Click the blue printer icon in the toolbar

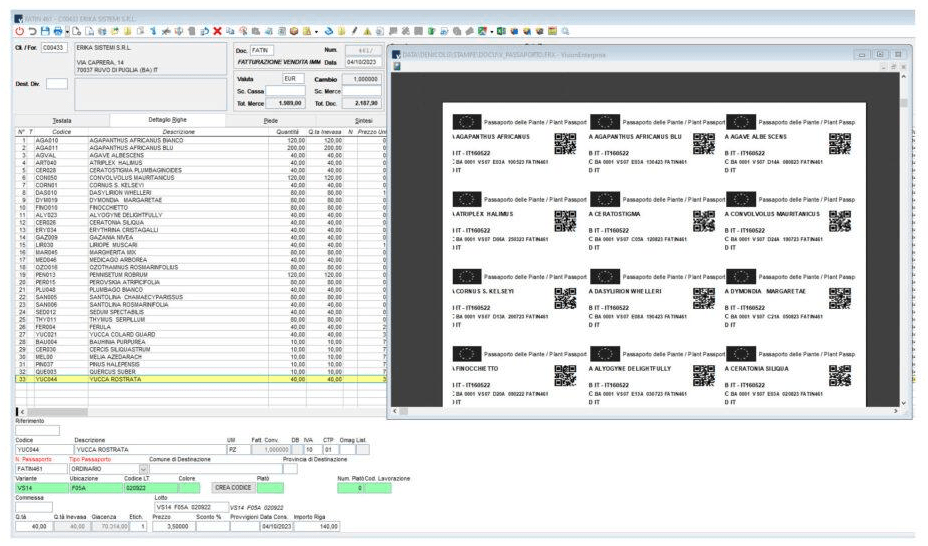click(x=58, y=31)
